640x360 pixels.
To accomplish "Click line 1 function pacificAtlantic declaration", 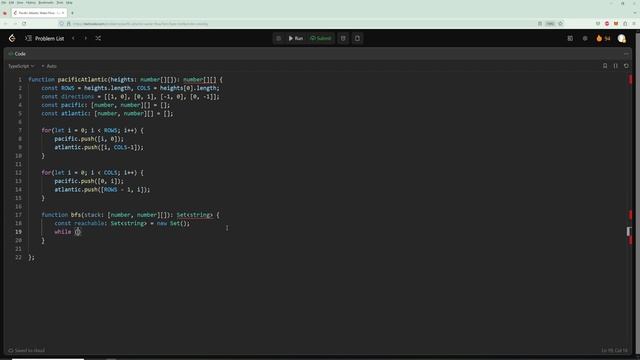I will click(126, 80).
